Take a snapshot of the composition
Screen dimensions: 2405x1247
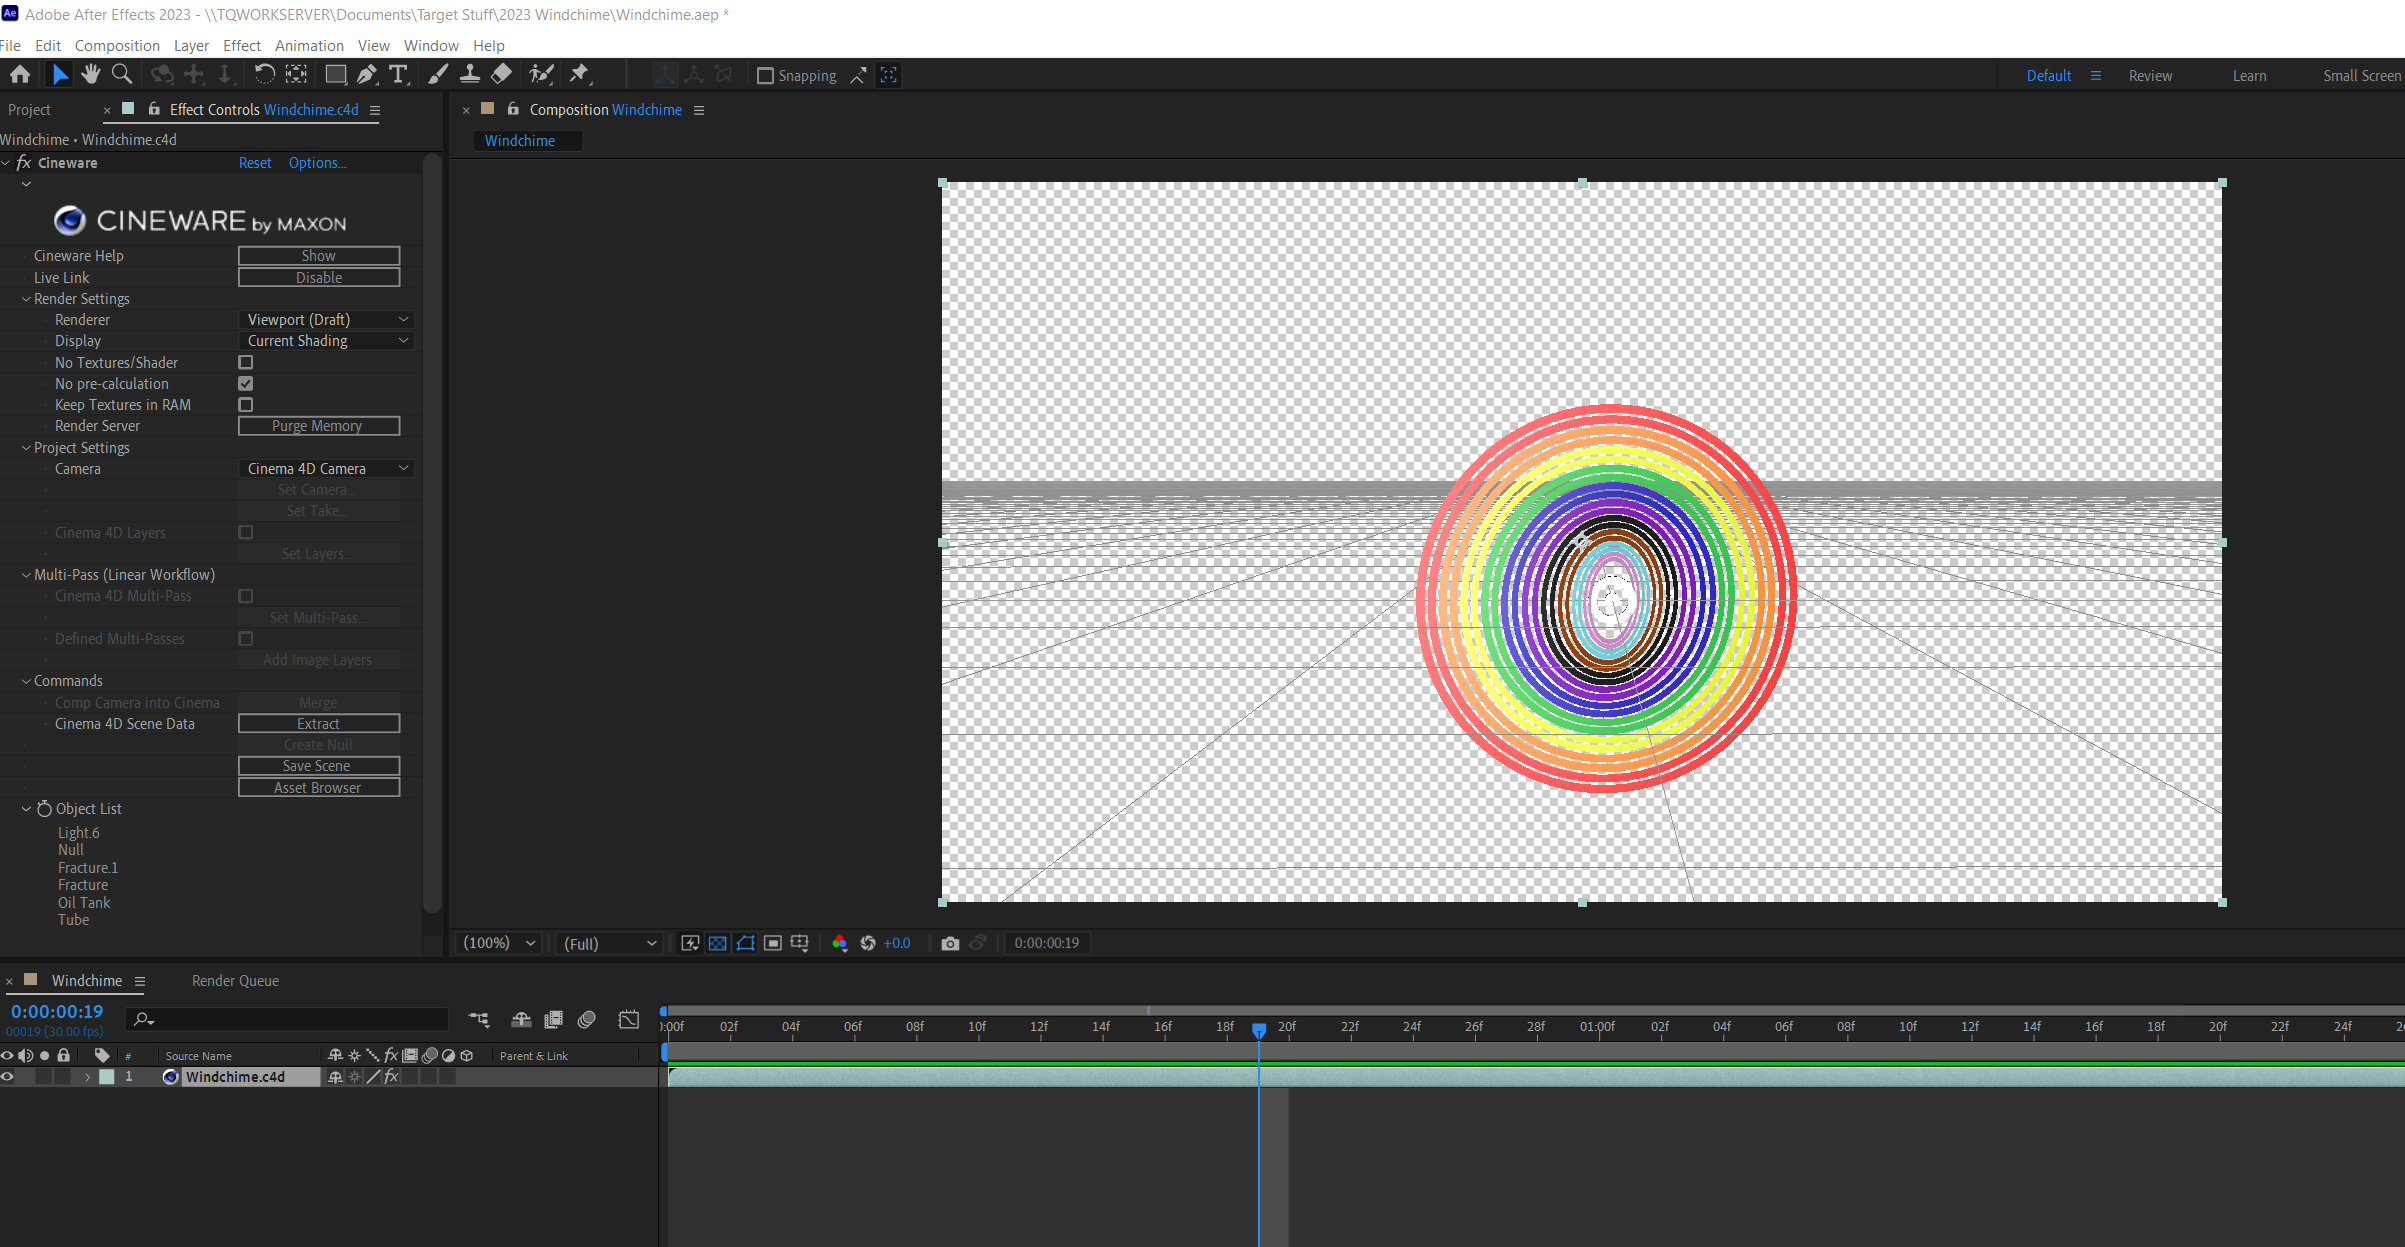(x=949, y=943)
